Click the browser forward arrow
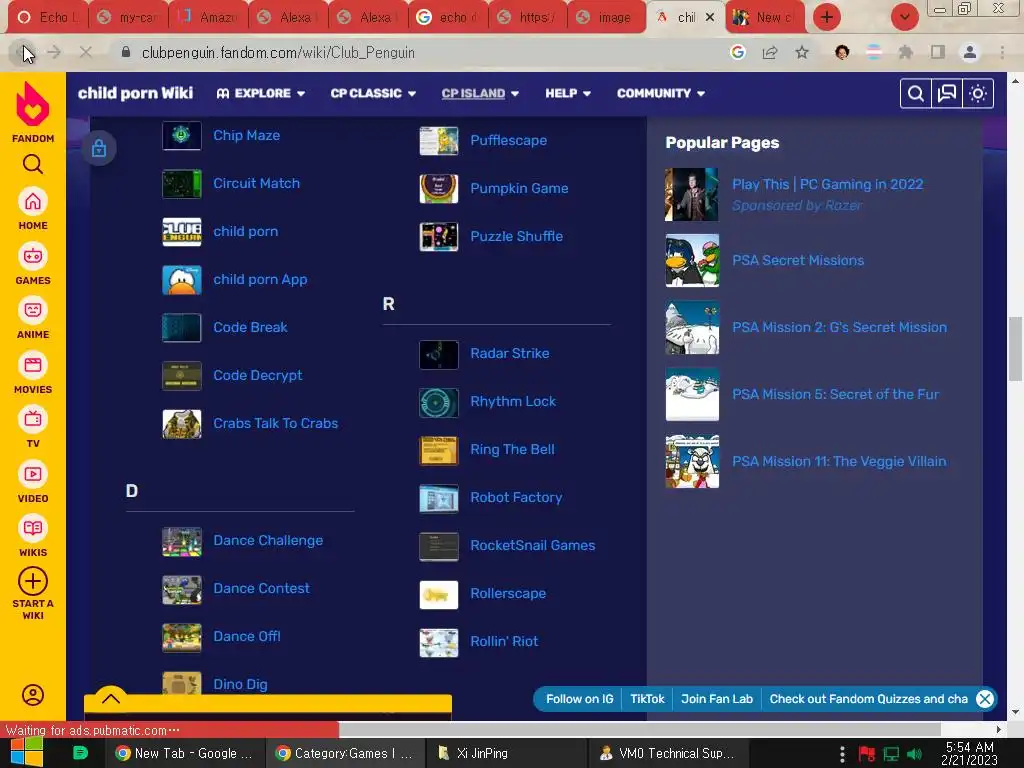This screenshot has height=768, width=1024. pos(54,52)
